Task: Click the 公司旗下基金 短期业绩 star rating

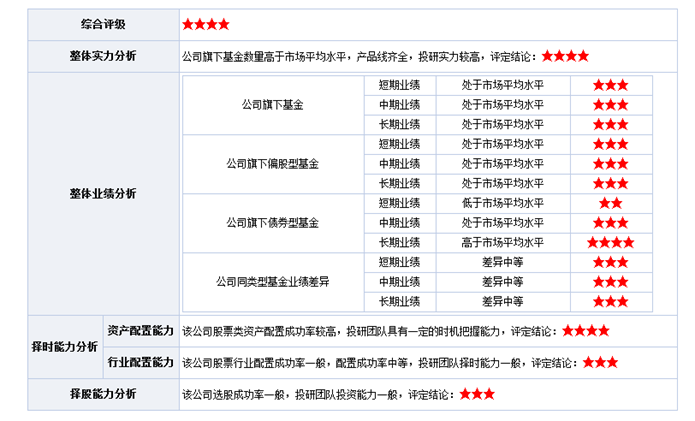Action: (610, 85)
